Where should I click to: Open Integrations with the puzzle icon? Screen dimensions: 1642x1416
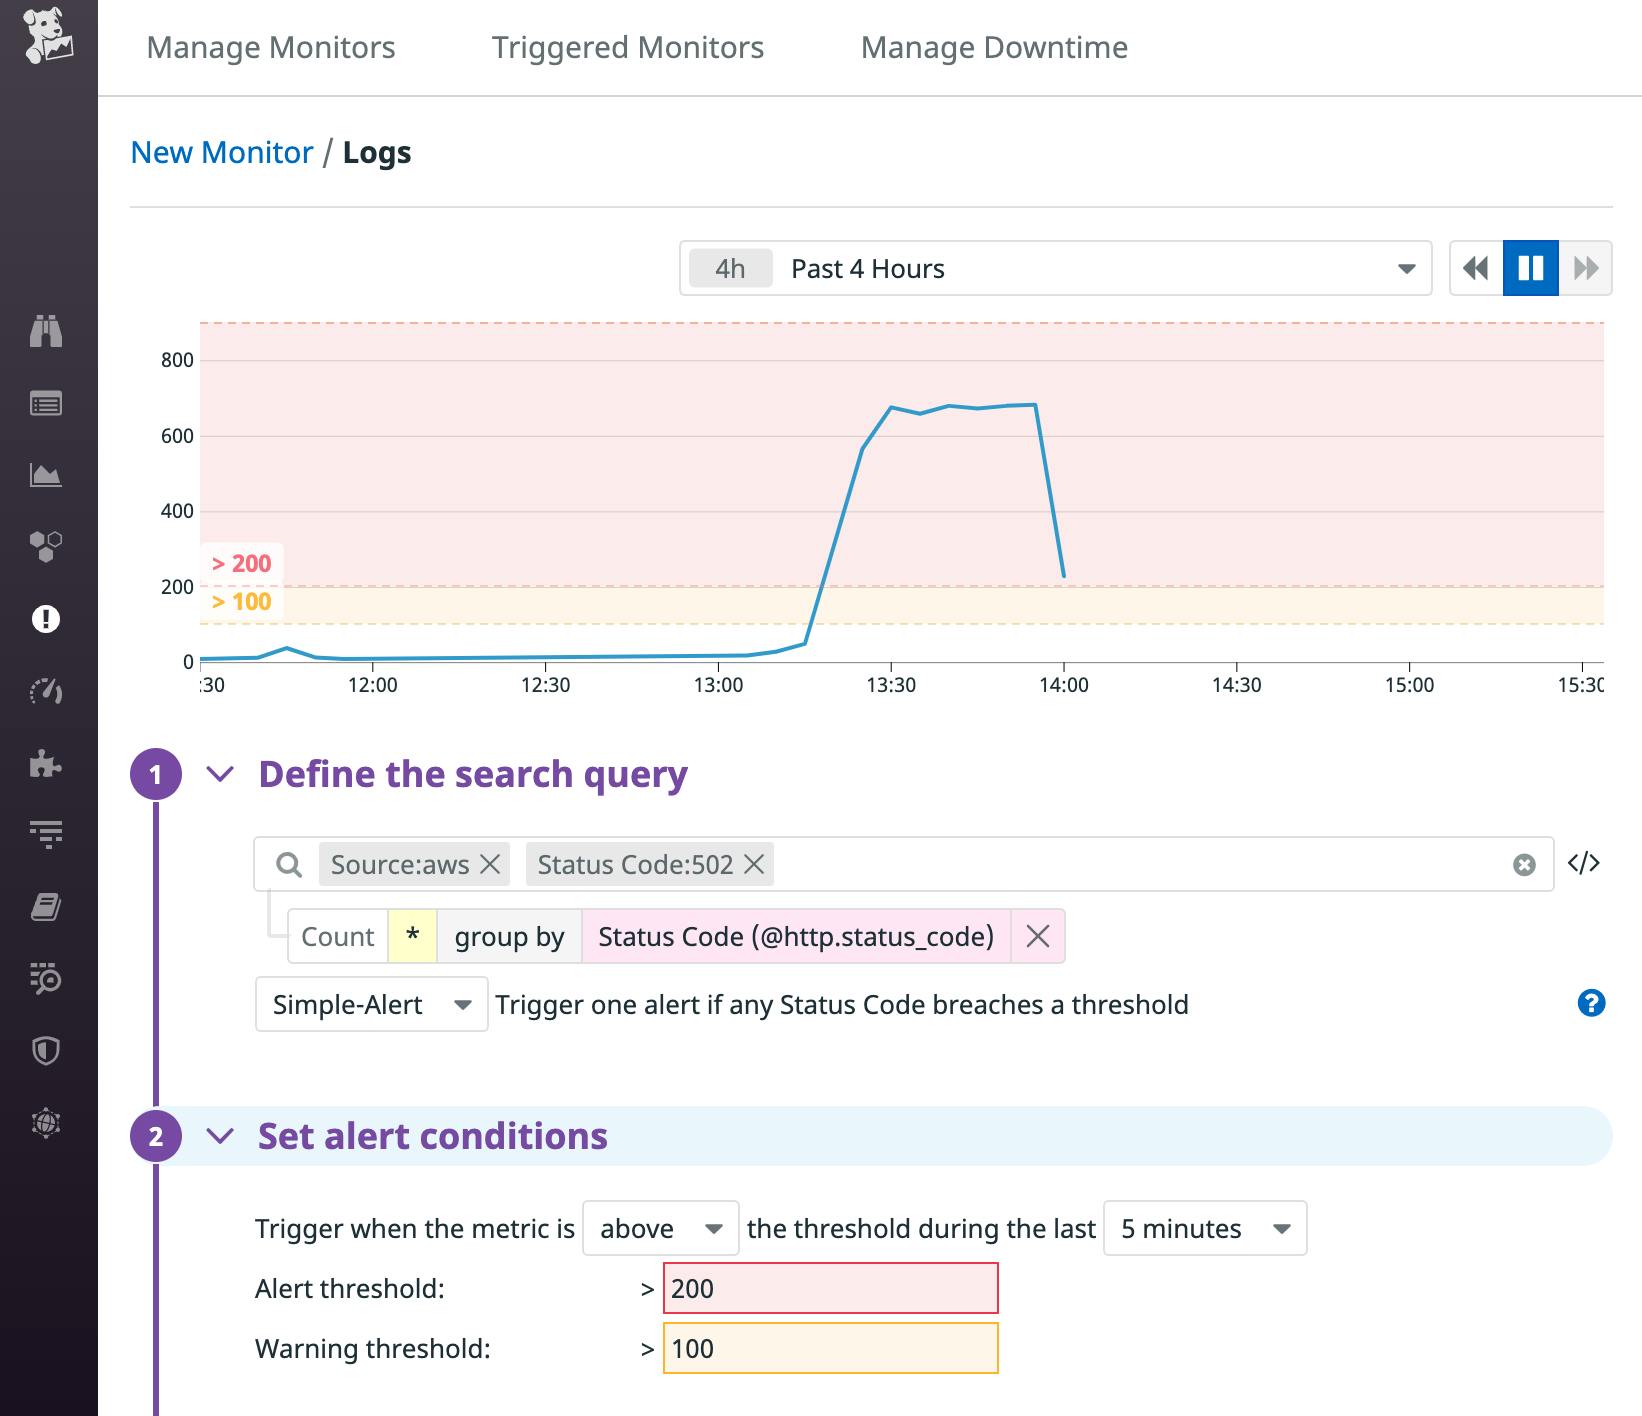pos(47,766)
